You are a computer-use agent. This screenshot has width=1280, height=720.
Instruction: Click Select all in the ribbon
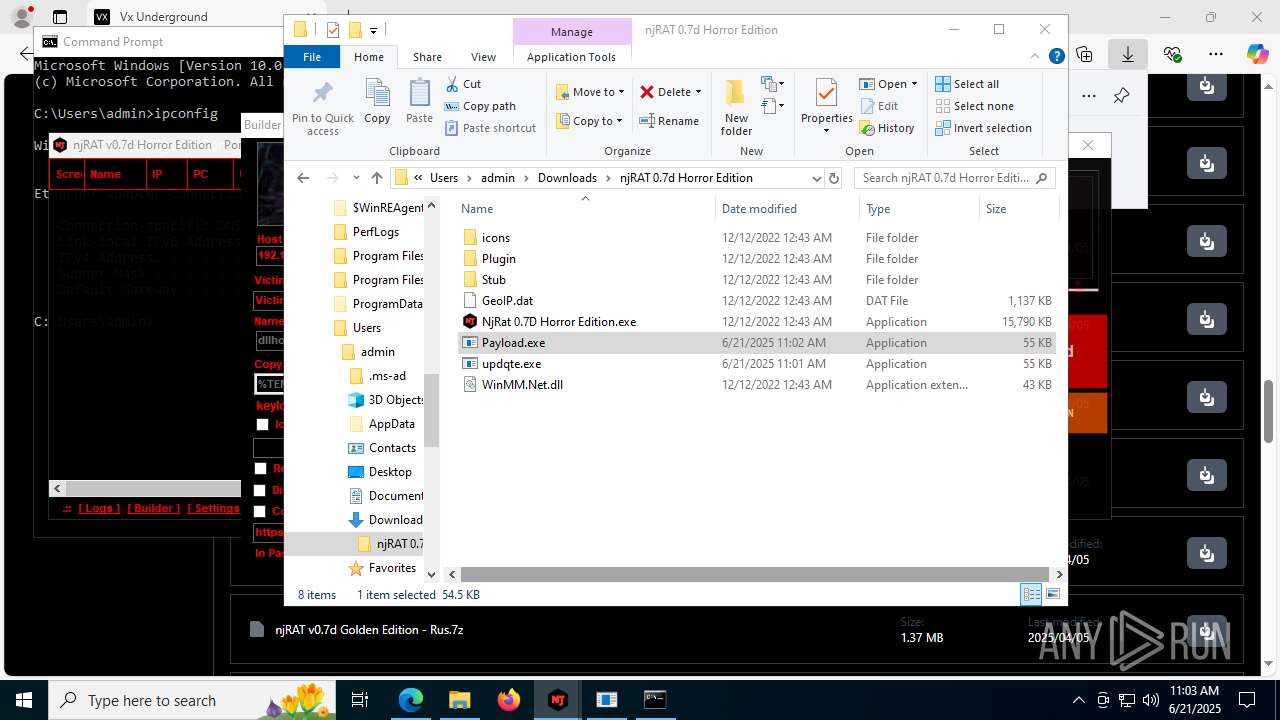point(967,84)
